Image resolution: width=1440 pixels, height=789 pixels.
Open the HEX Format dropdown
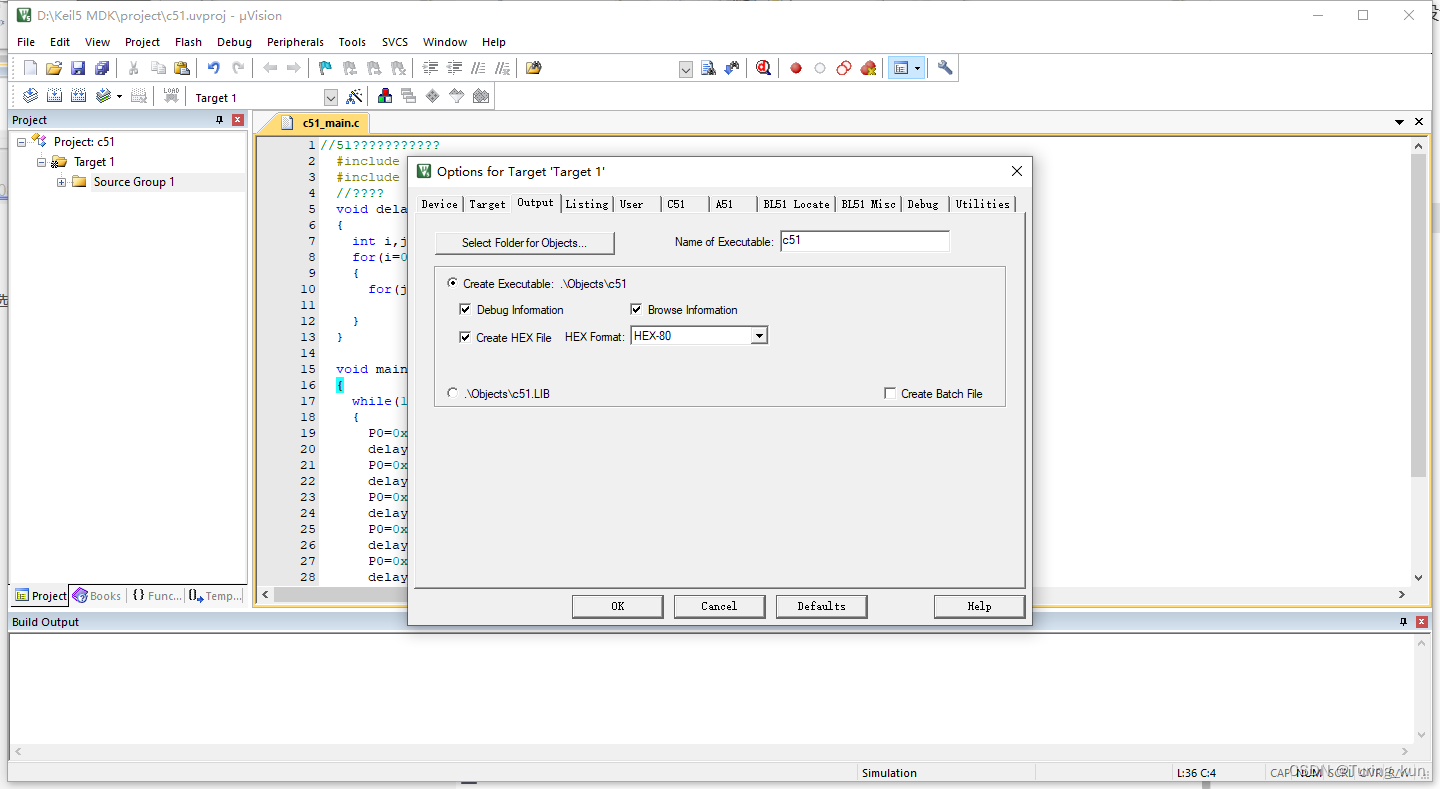click(x=759, y=336)
